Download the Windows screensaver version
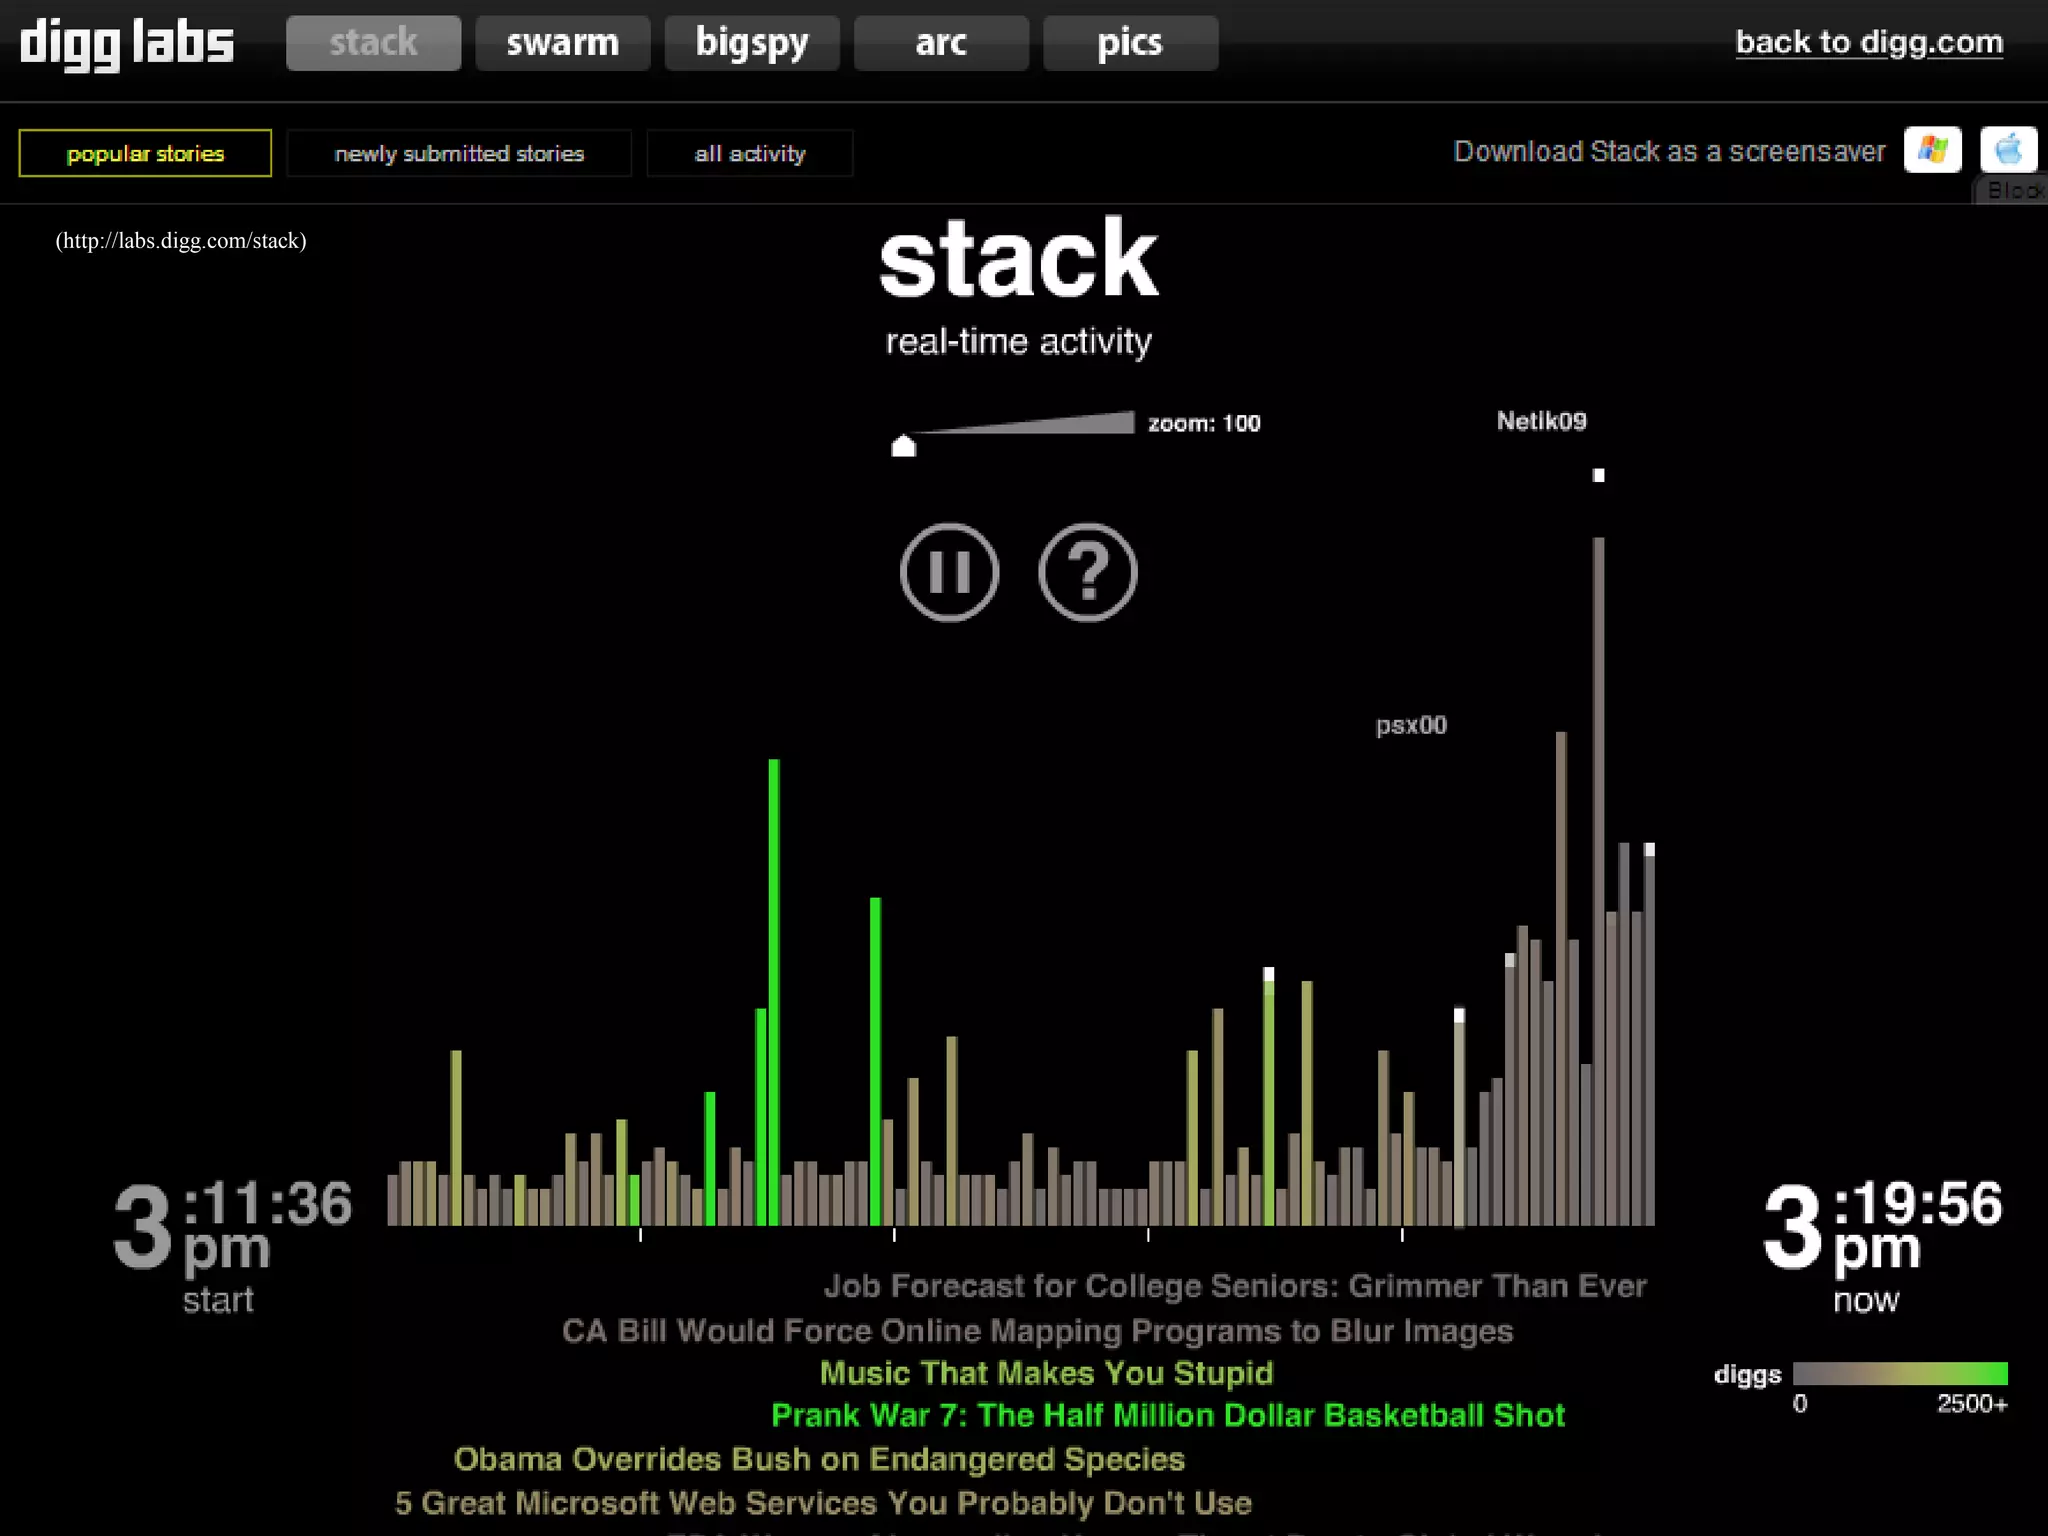This screenshot has height=1536, width=2048. point(1931,151)
